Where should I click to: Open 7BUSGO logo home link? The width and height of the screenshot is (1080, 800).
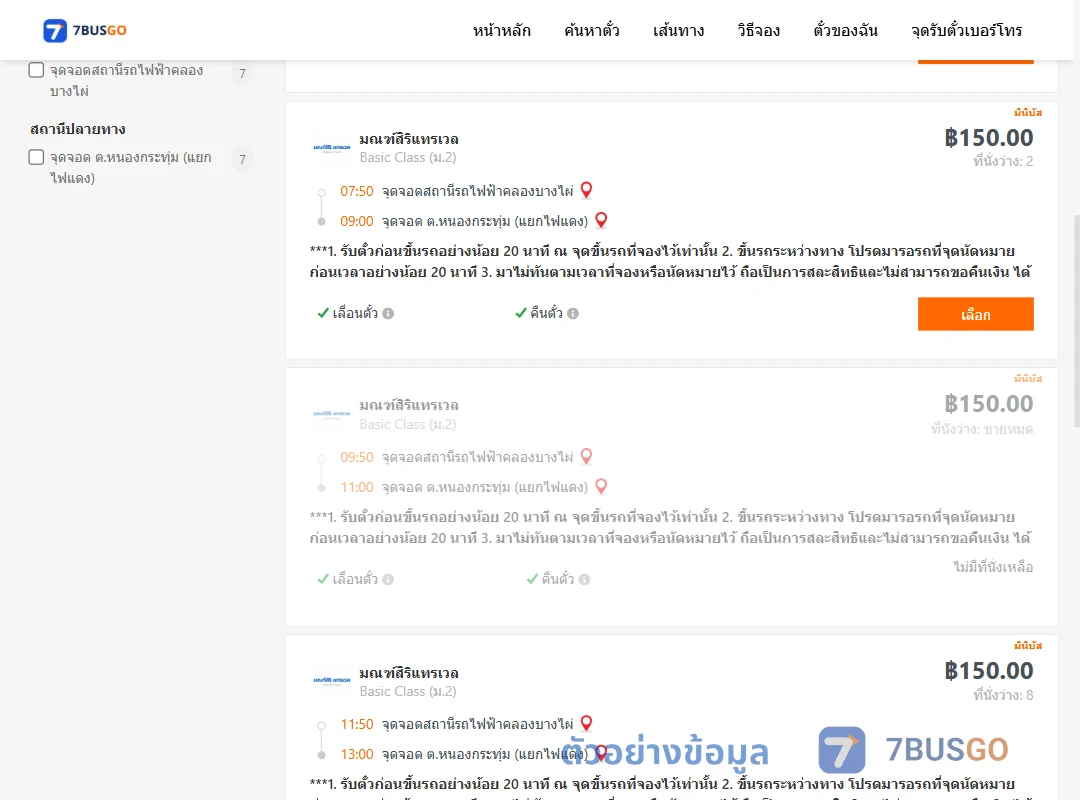point(85,30)
